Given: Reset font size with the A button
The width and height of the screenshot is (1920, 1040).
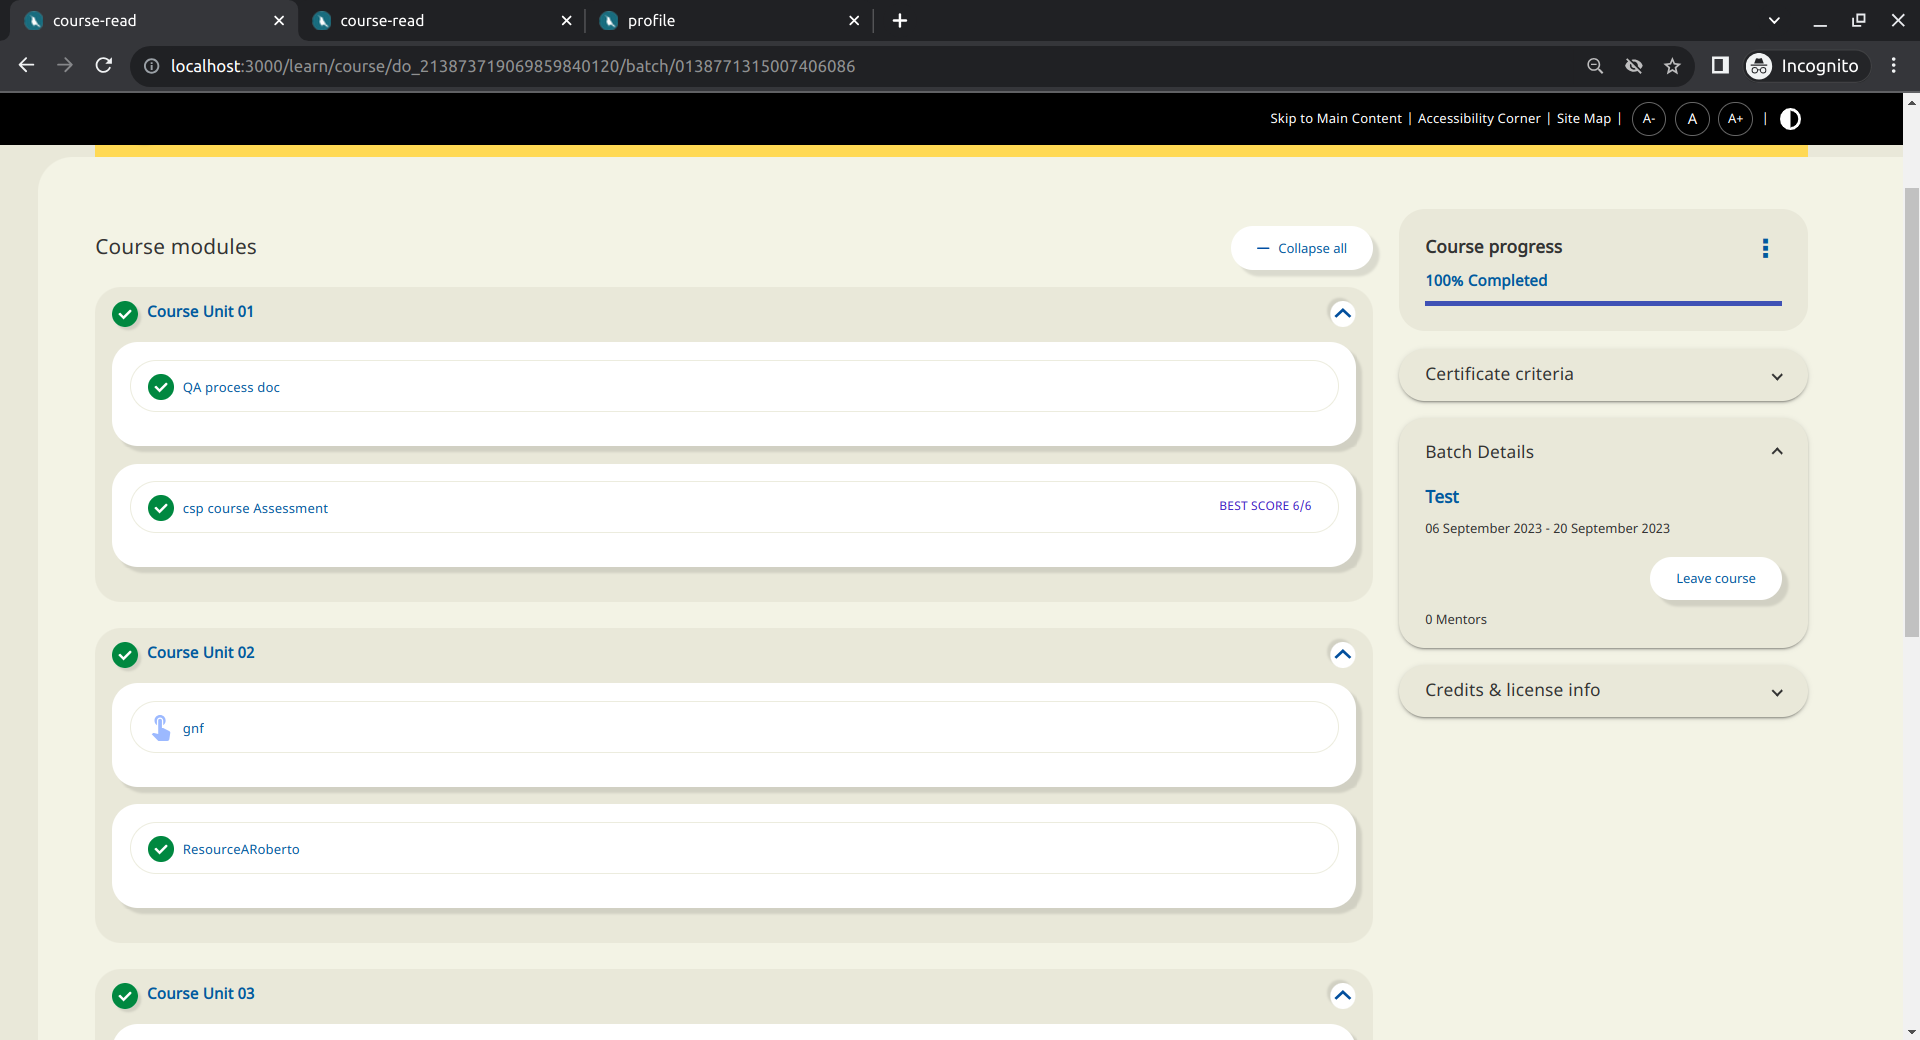Looking at the screenshot, I should click(1692, 119).
